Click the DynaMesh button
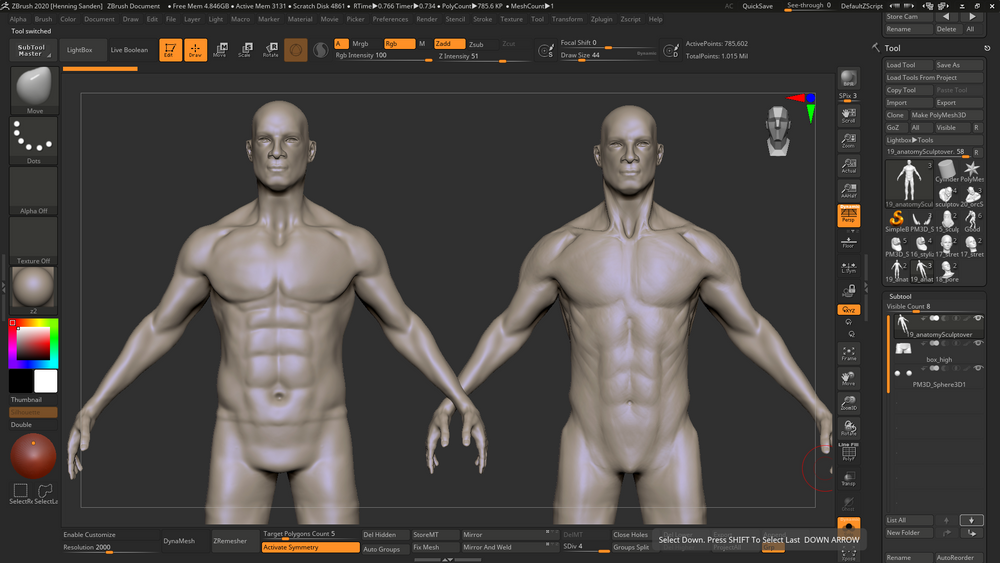1000x563 pixels. [179, 541]
